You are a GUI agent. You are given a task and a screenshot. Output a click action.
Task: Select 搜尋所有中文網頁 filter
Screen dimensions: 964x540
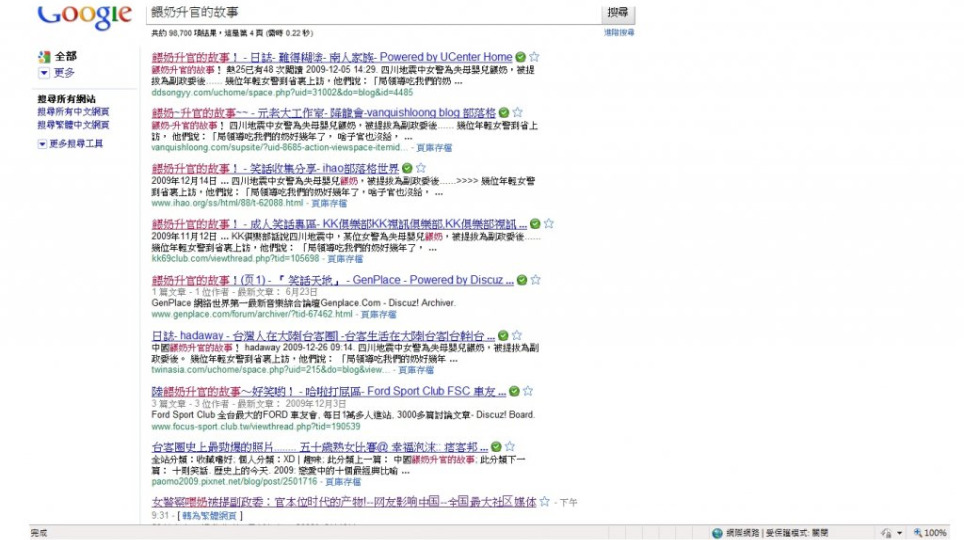tap(74, 113)
